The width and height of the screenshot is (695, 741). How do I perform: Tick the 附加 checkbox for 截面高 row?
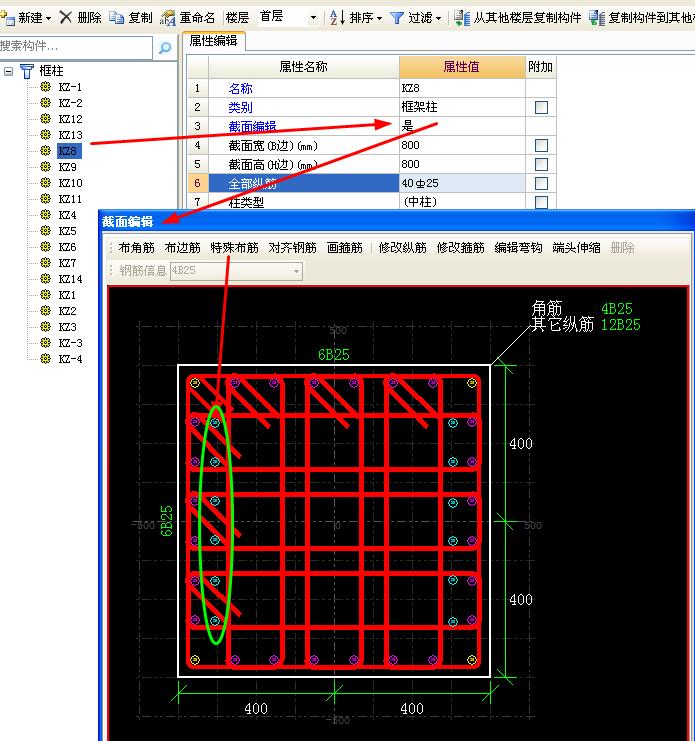click(541, 164)
